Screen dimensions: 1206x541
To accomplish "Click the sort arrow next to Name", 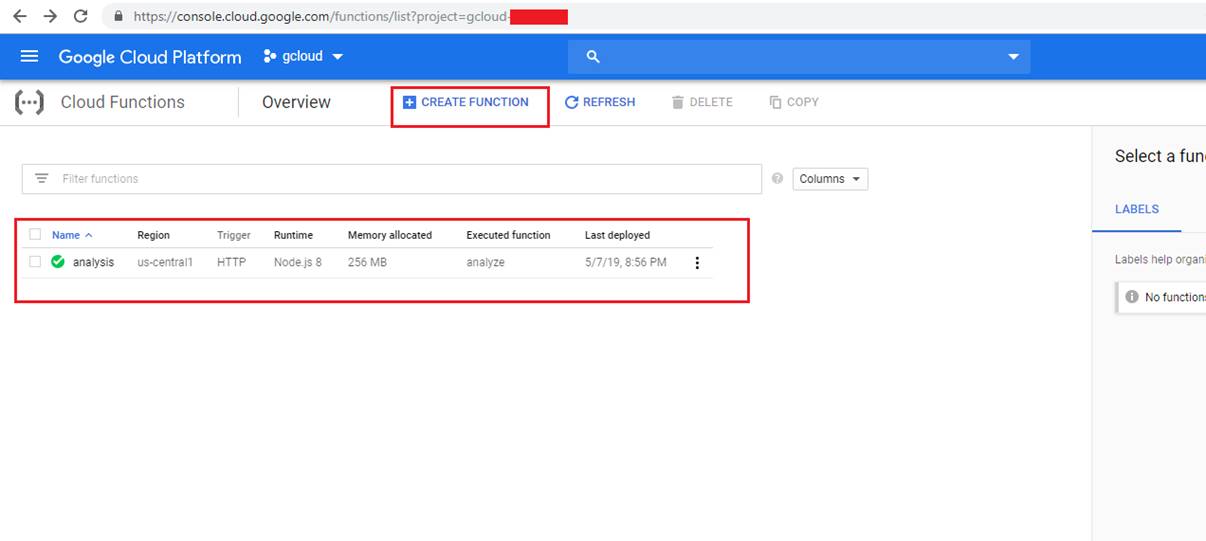I will (x=89, y=235).
